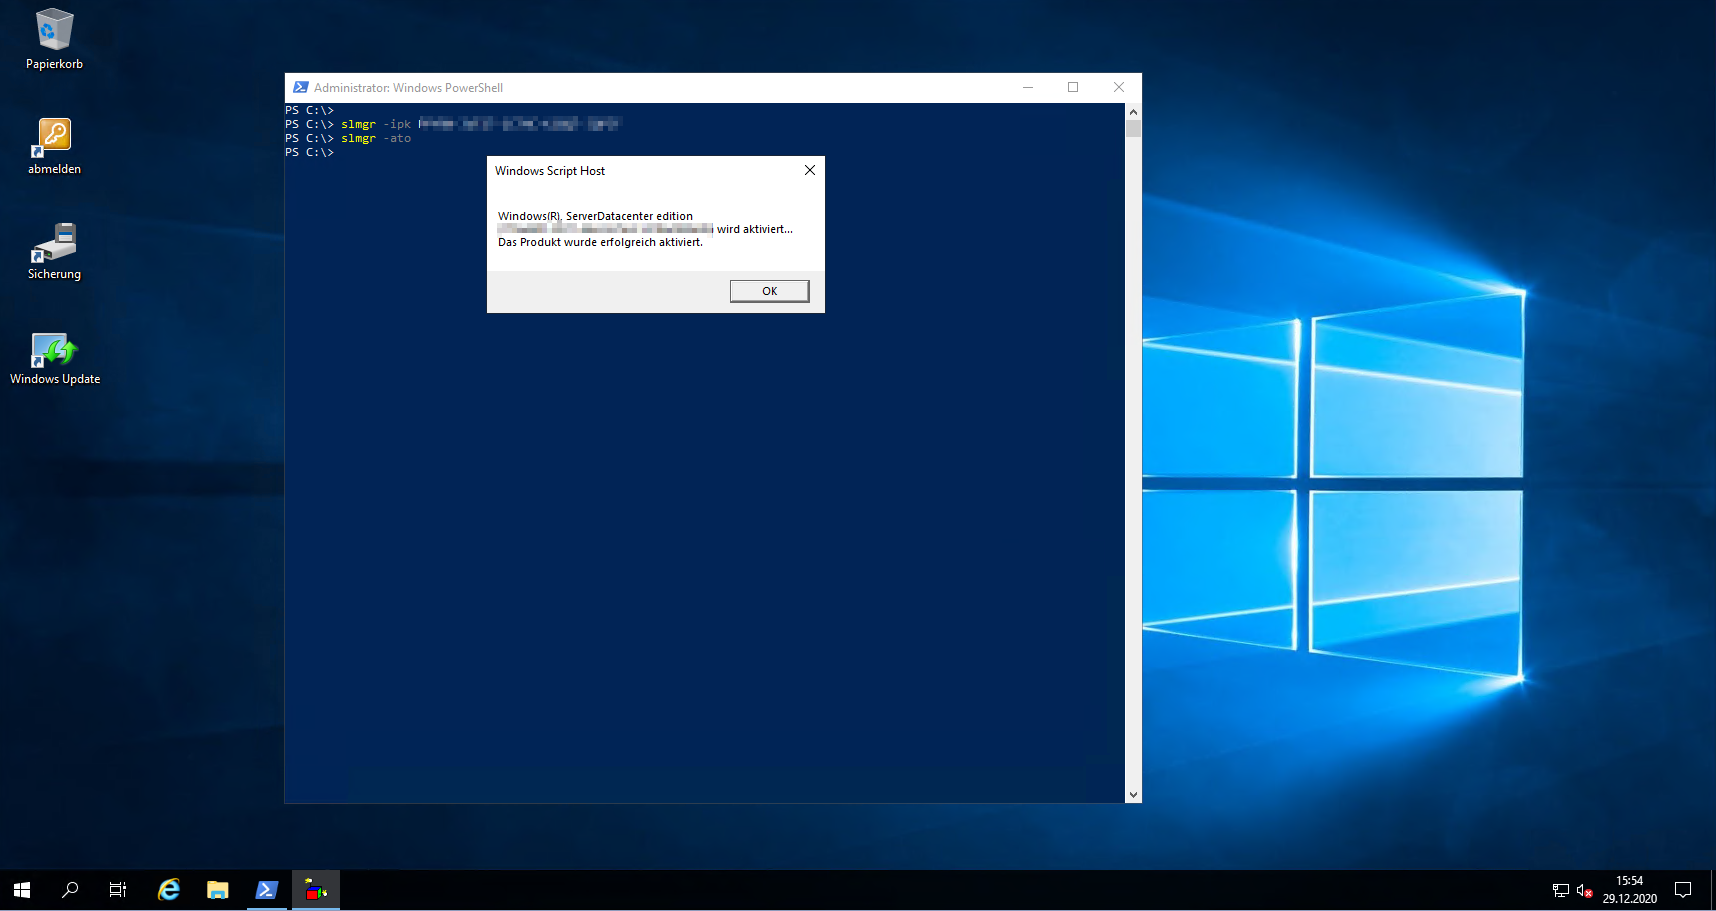Close the Windows Script Host dialog
The height and width of the screenshot is (911, 1716).
[809, 171]
